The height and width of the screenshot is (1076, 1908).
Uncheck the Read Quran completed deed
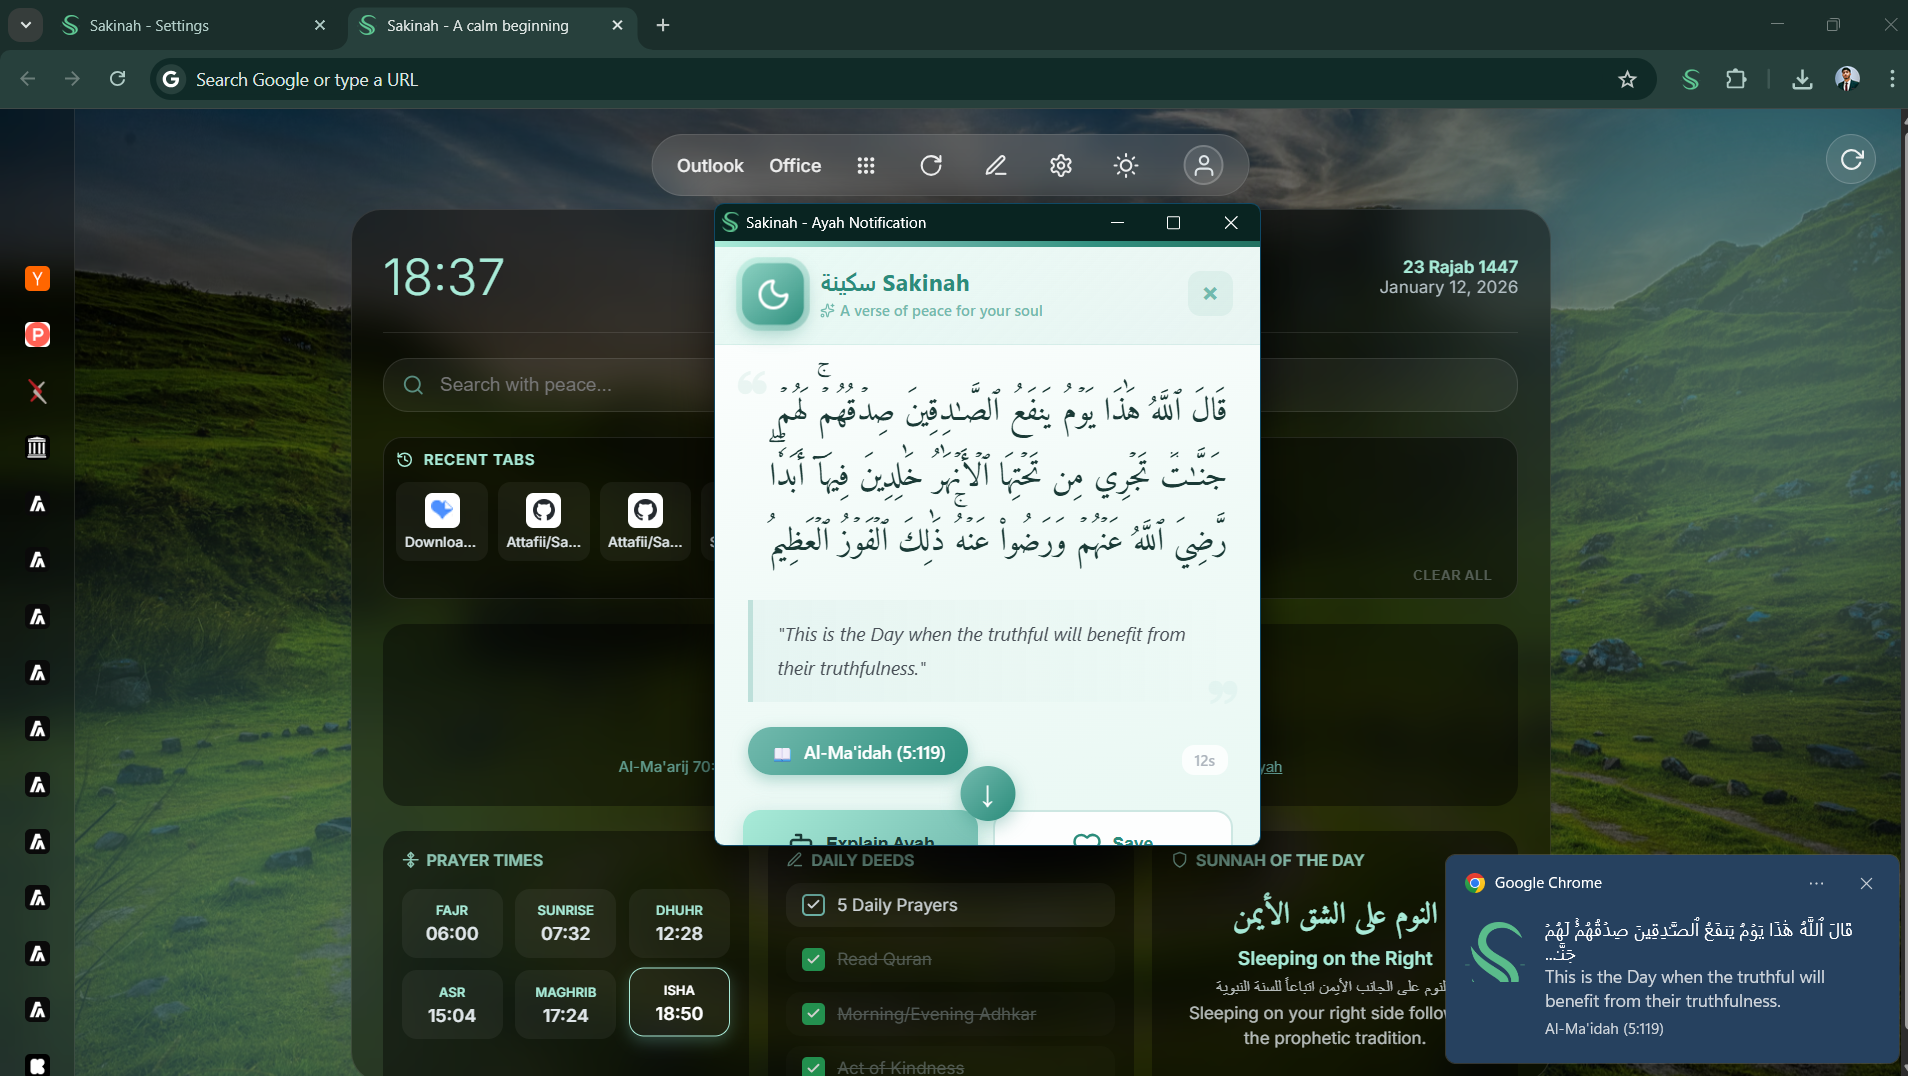click(x=813, y=959)
